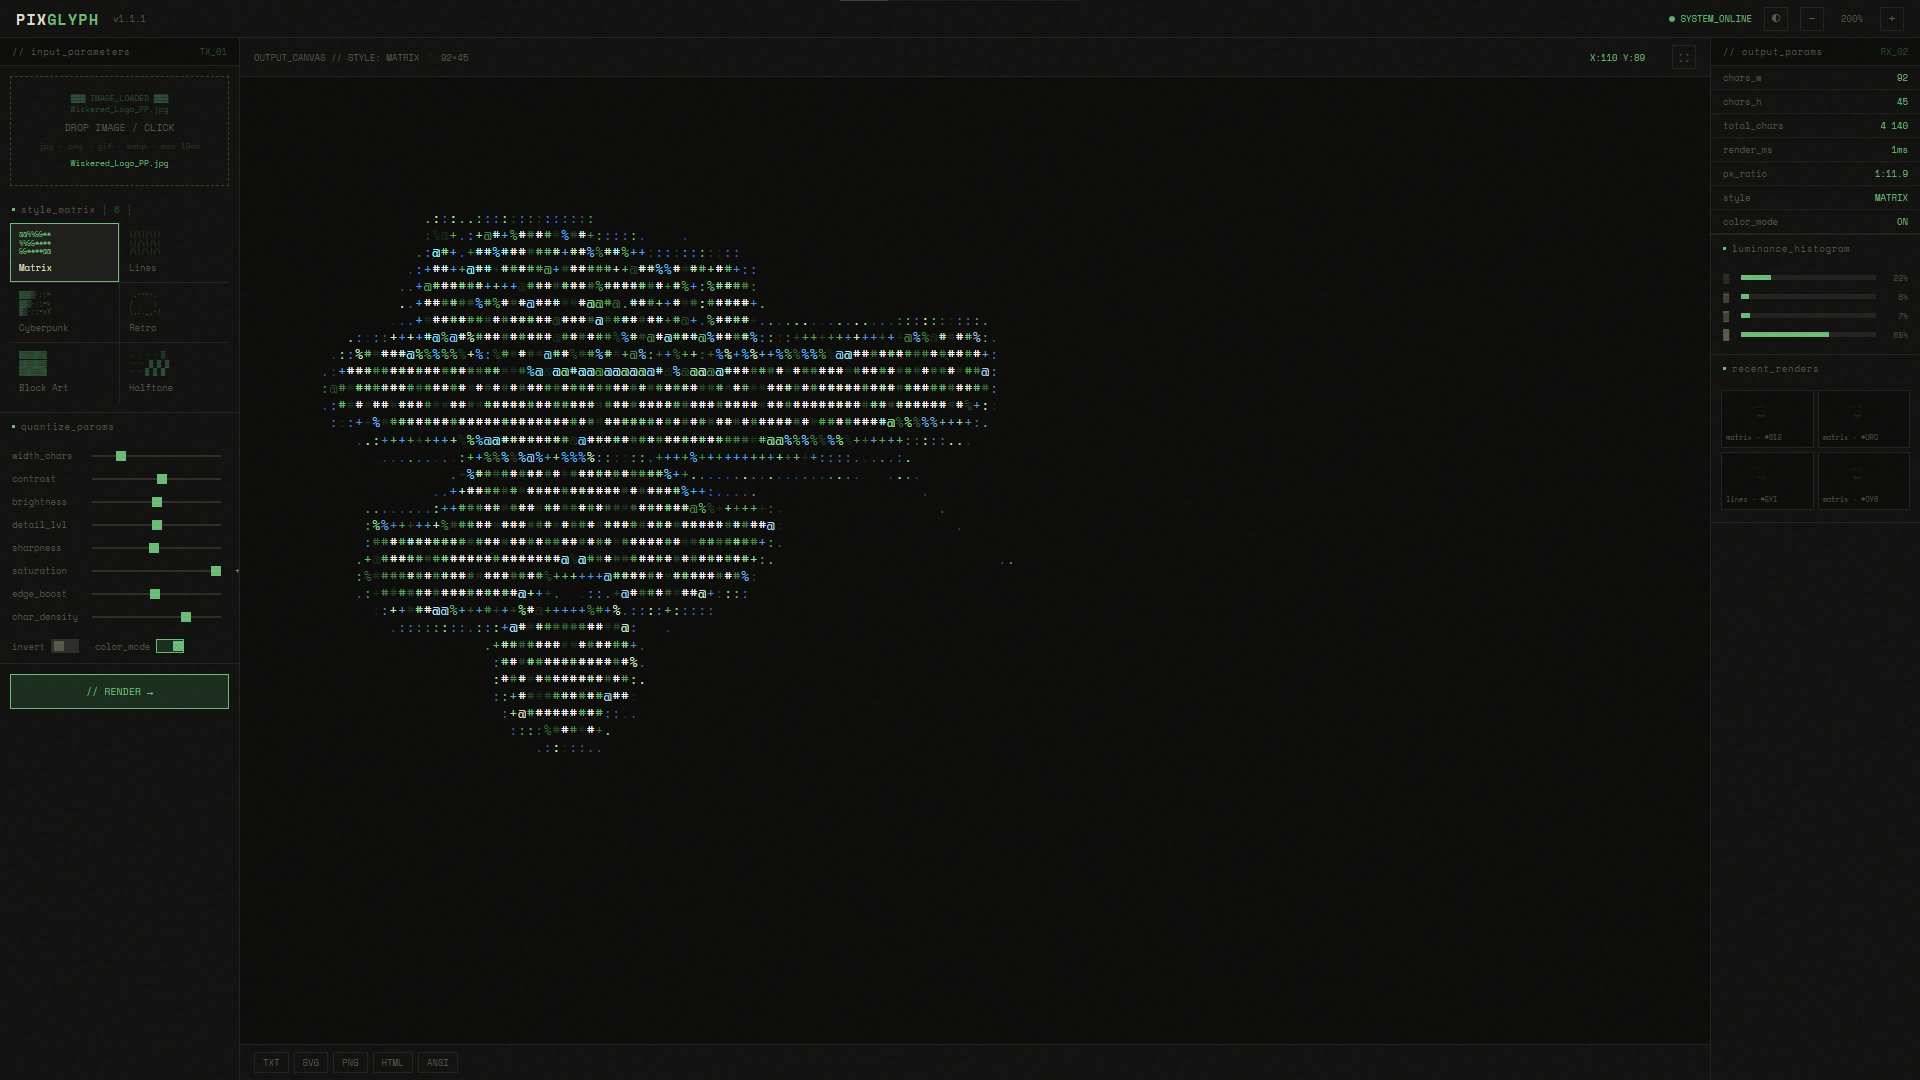Select the Lines style tile
The height and width of the screenshot is (1080, 1920).
(174, 252)
